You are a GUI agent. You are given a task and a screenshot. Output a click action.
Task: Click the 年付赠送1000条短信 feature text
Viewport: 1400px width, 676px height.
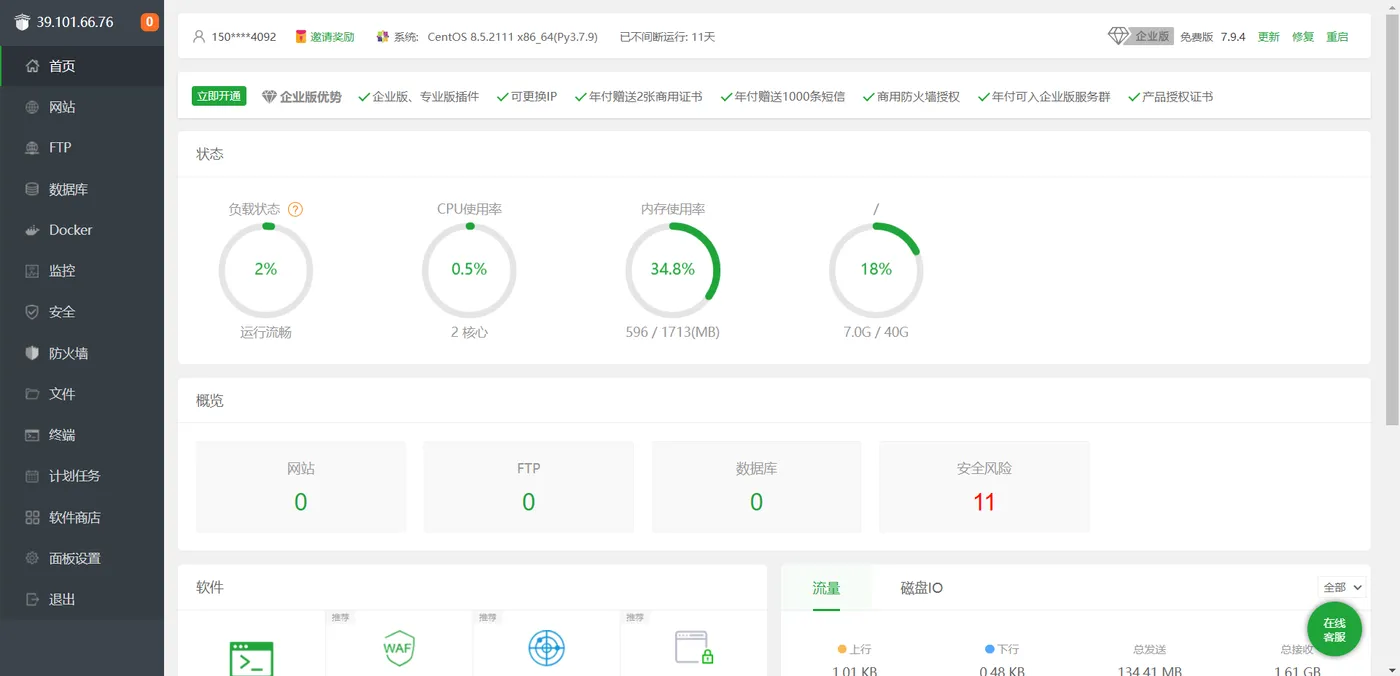click(x=789, y=97)
